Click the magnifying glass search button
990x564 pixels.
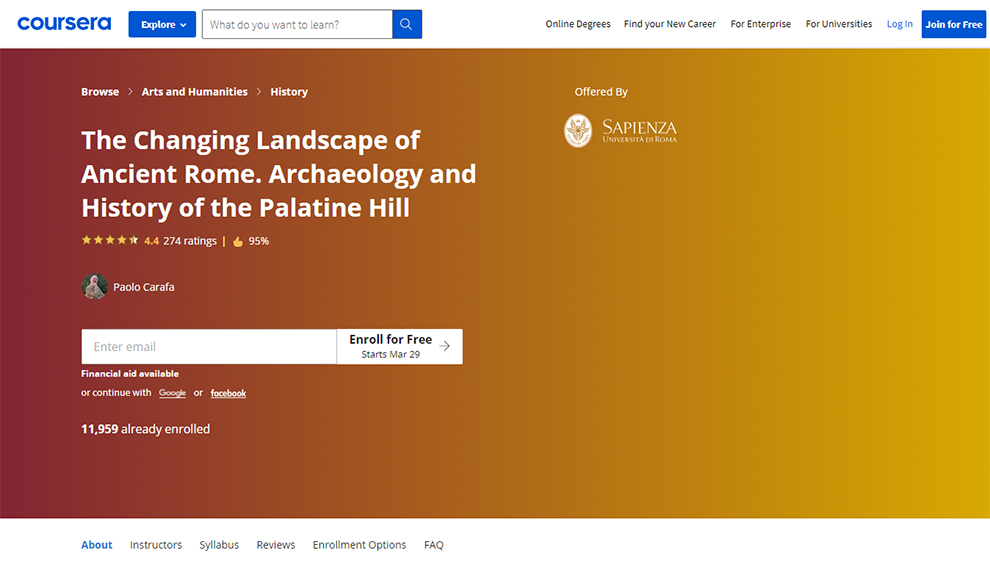click(407, 24)
